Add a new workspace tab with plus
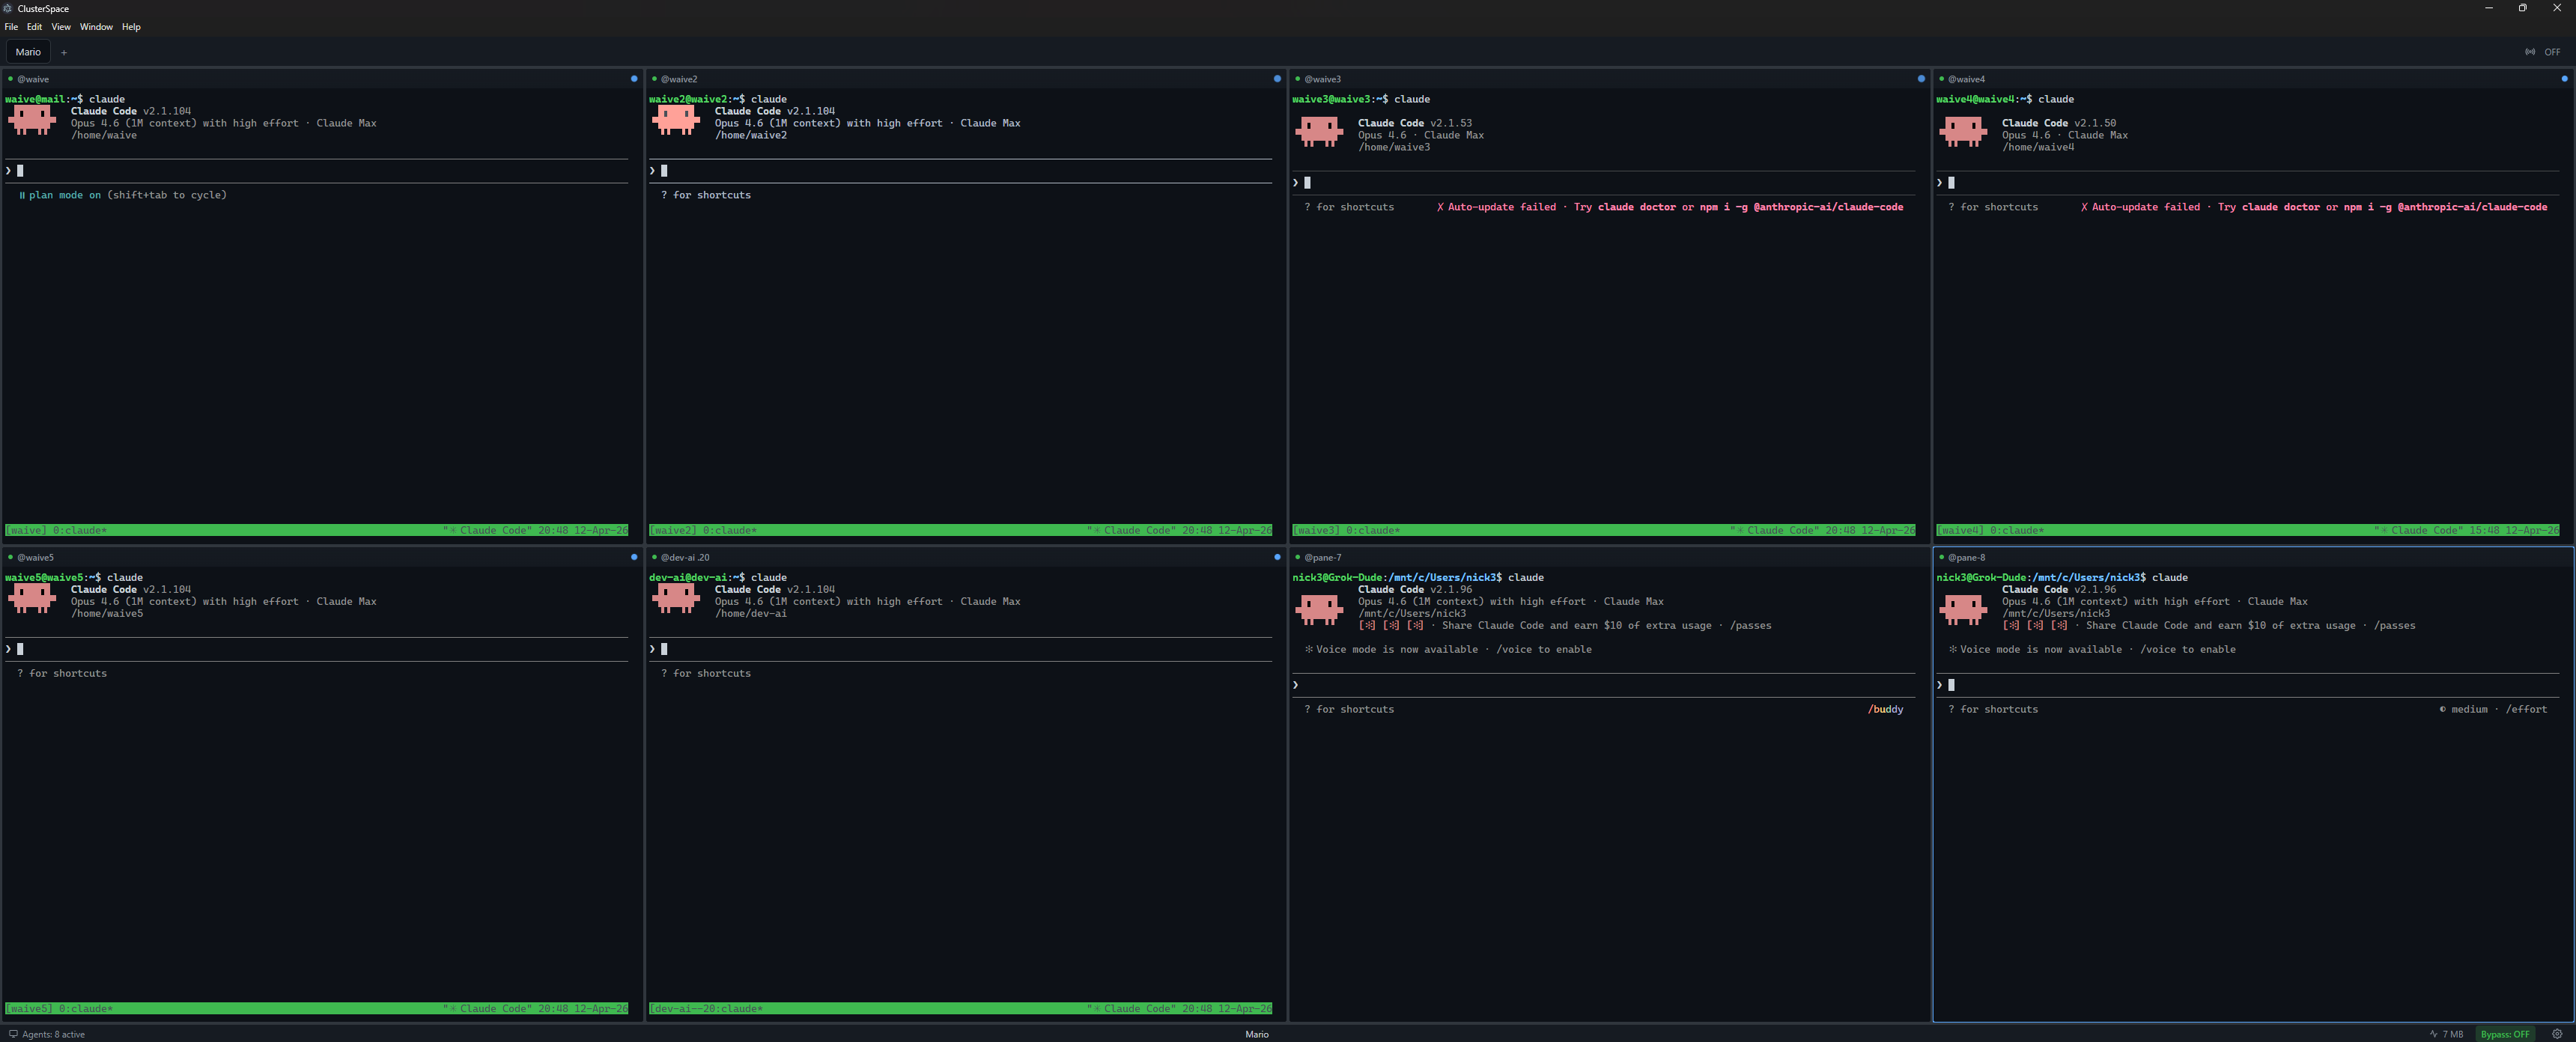2576x1042 pixels. coord(64,52)
